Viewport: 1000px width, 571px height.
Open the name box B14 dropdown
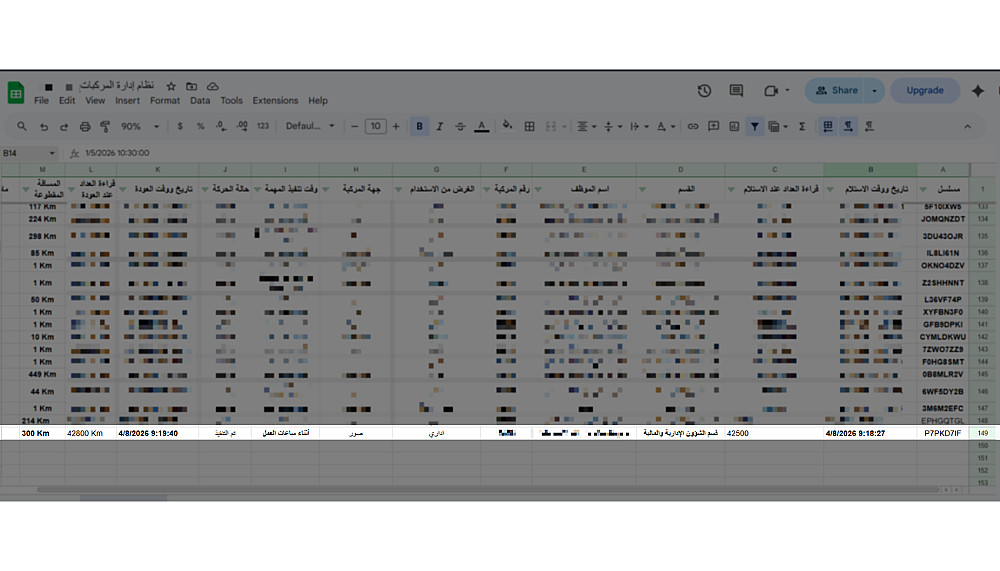point(52,153)
